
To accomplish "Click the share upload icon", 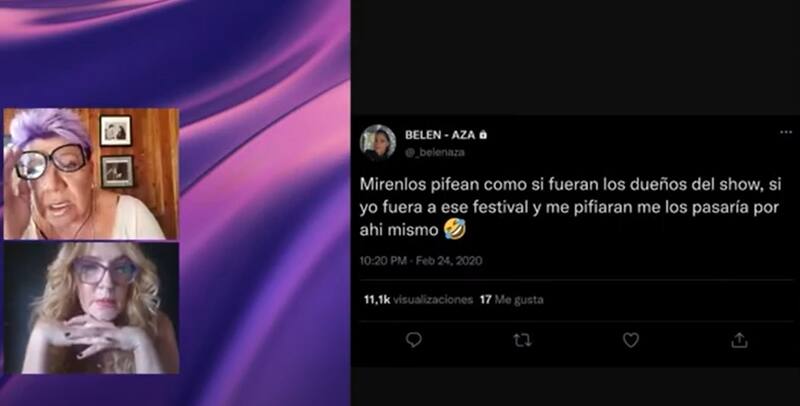I will [739, 340].
